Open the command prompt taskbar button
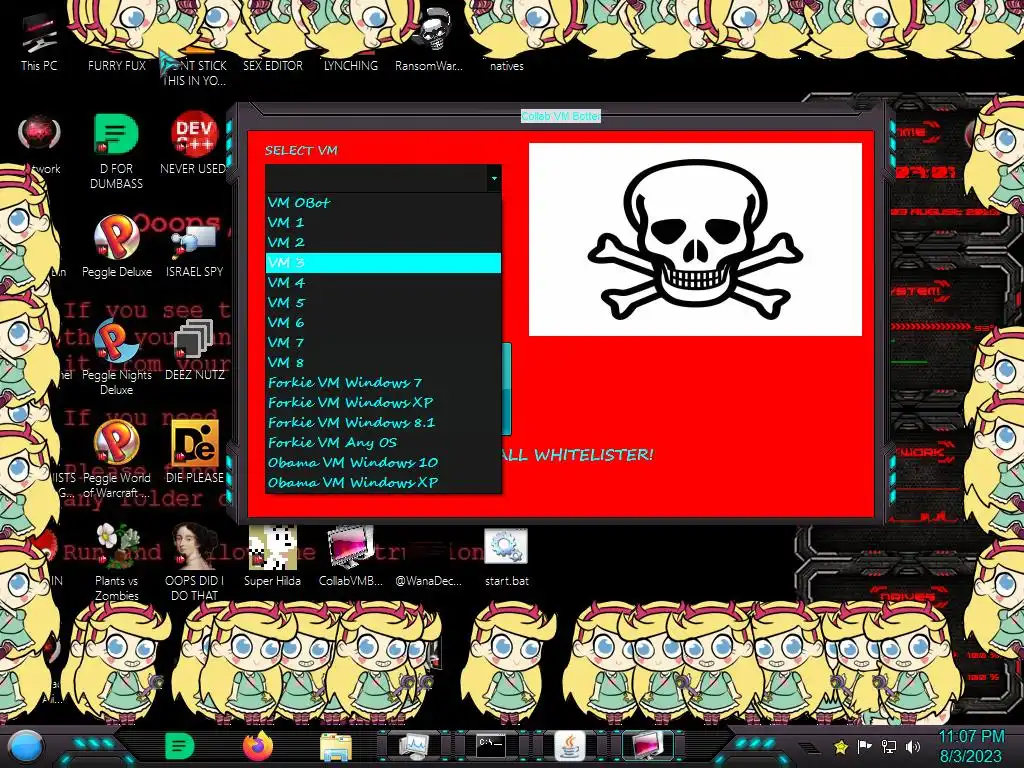This screenshot has width=1024, height=768. tap(490, 746)
